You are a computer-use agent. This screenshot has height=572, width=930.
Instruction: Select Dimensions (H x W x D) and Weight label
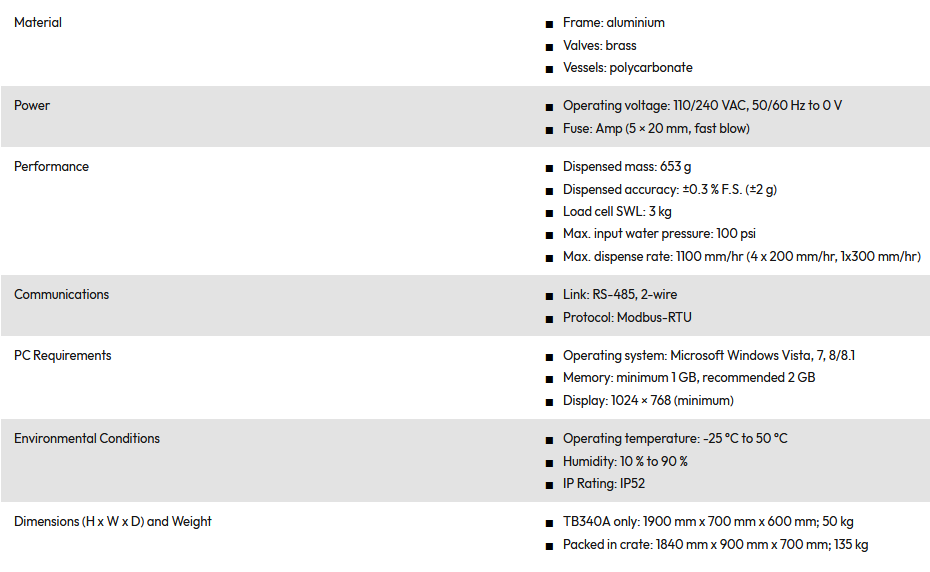point(113,522)
